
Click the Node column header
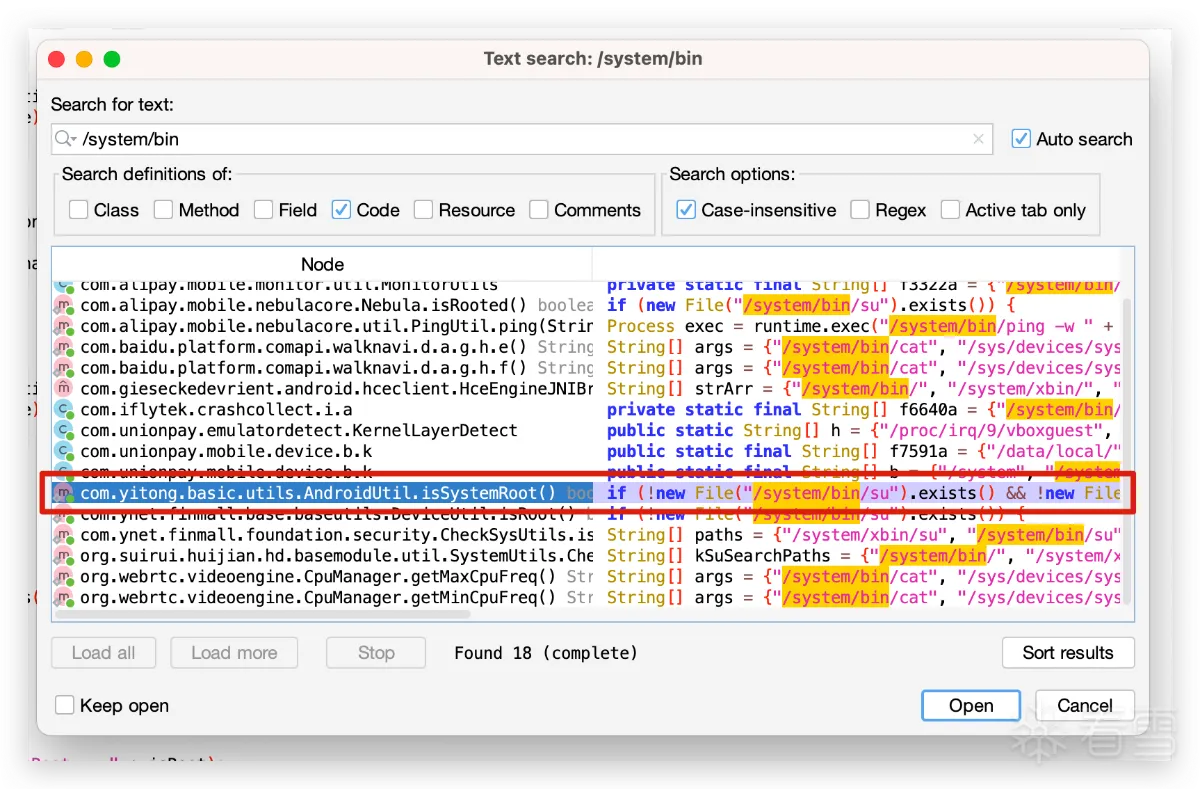pyautogui.click(x=322, y=264)
